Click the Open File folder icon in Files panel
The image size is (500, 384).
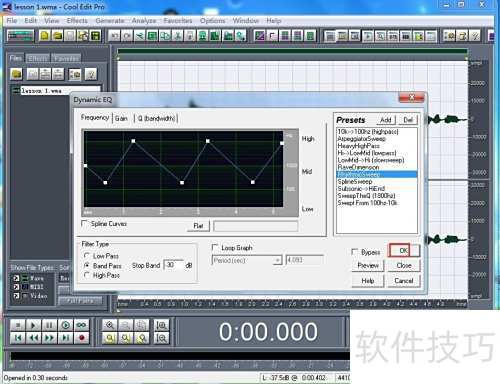point(16,74)
